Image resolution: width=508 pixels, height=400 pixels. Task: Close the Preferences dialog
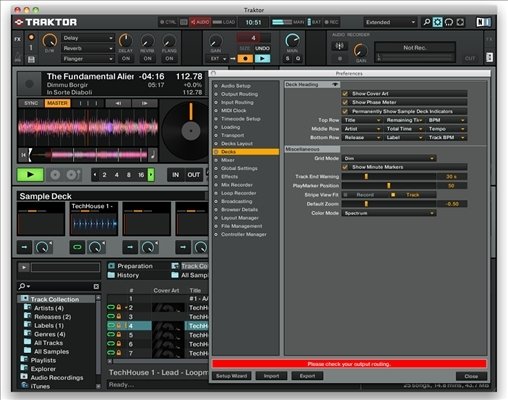tap(471, 376)
